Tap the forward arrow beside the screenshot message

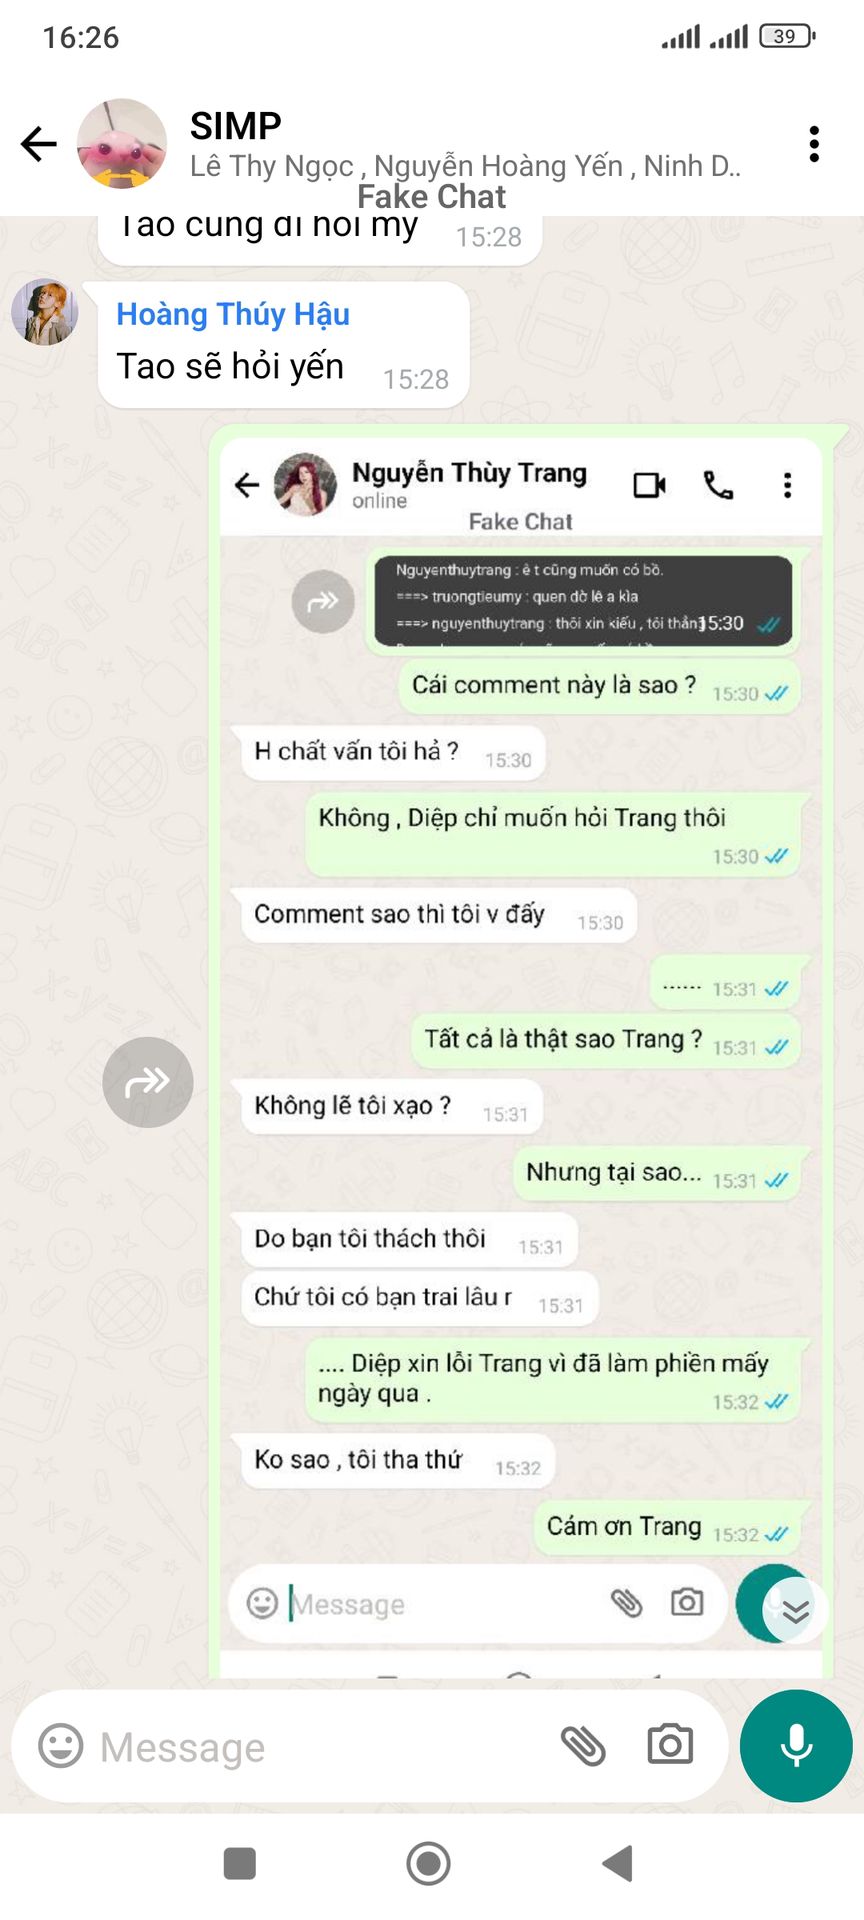[x=148, y=1082]
